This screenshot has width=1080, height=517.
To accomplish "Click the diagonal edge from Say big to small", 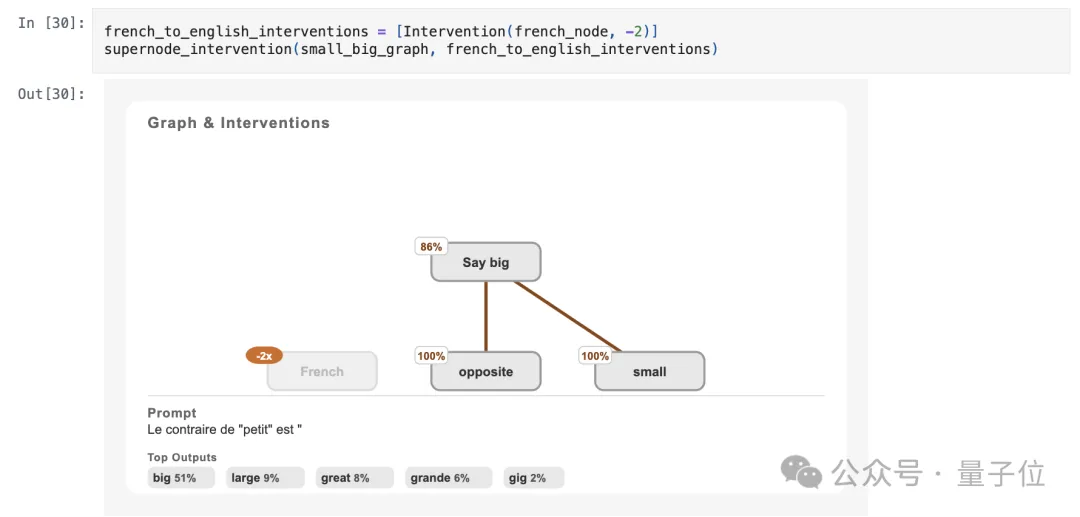I will 567,316.
